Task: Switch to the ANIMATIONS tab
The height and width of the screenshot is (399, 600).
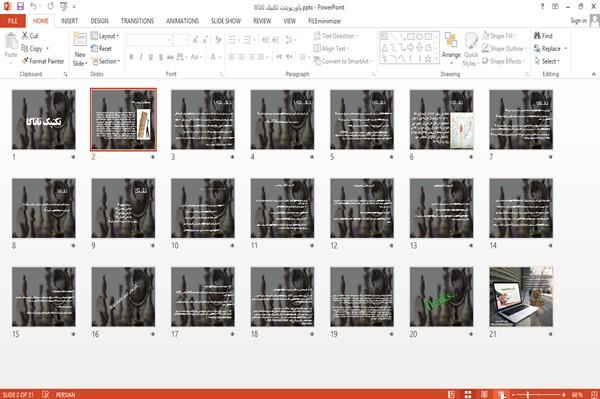Action: (182, 21)
